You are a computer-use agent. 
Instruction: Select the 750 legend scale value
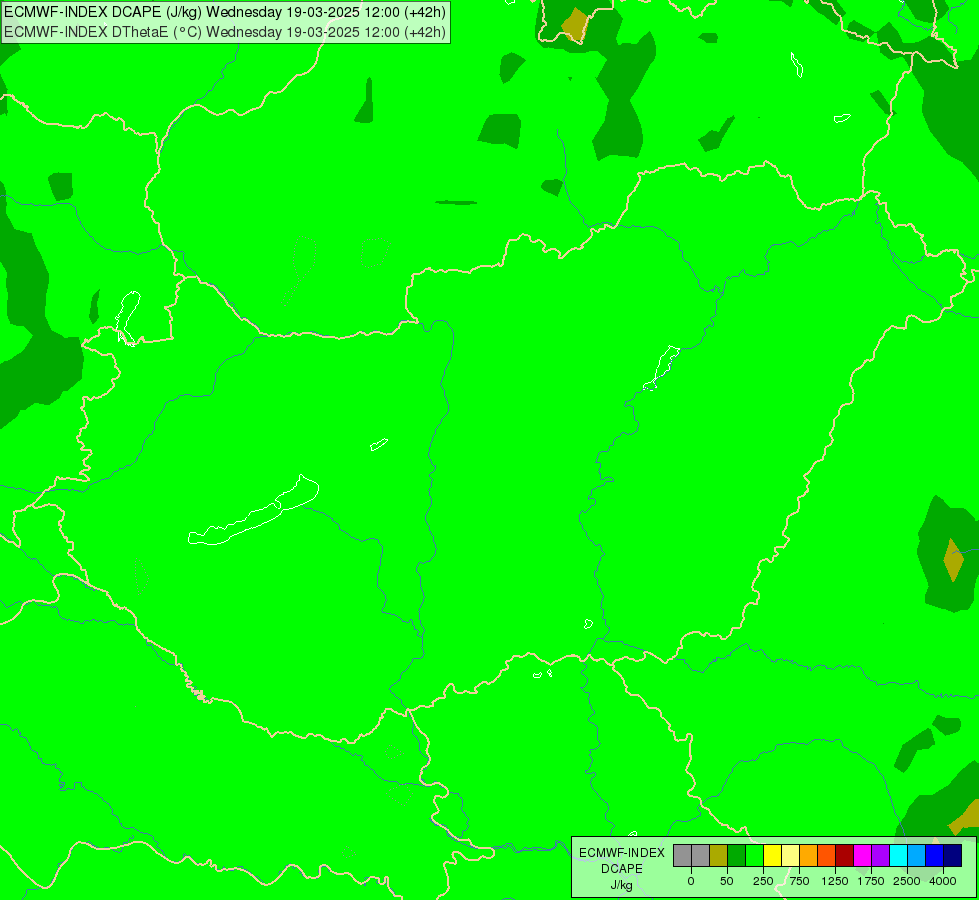click(799, 881)
